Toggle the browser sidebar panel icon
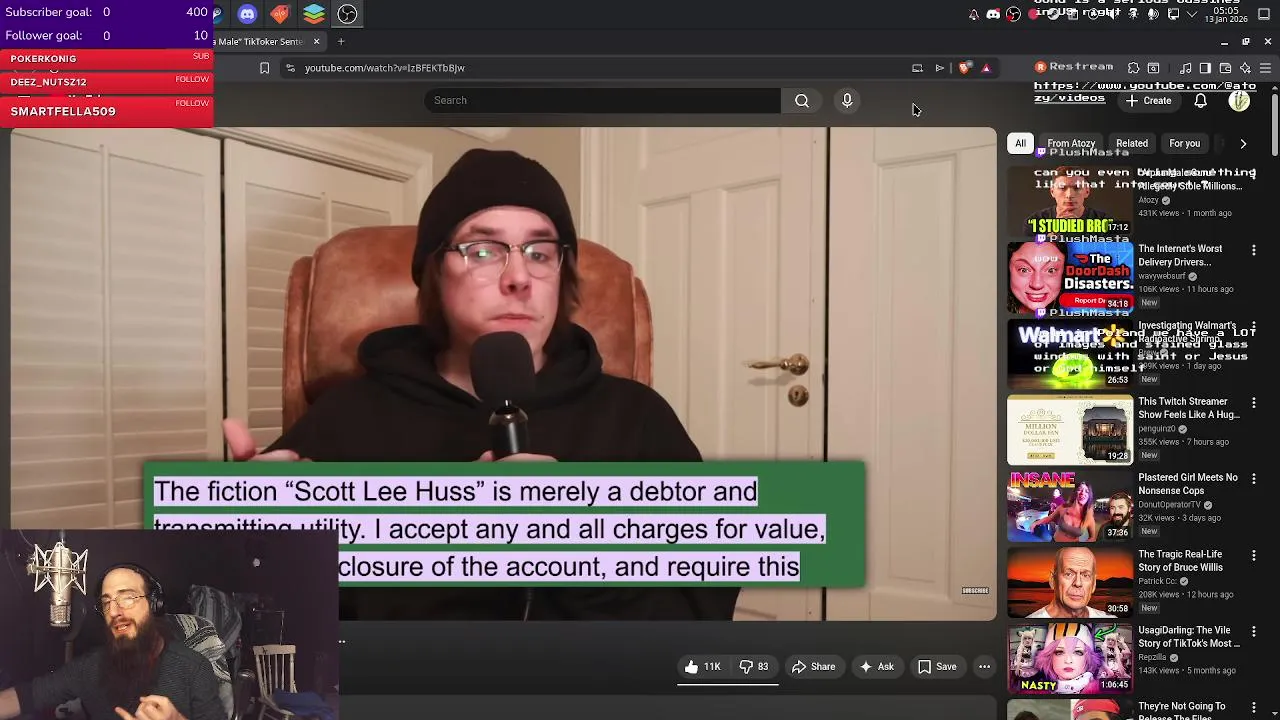Screen dimensions: 1280x720 coord(1205,68)
